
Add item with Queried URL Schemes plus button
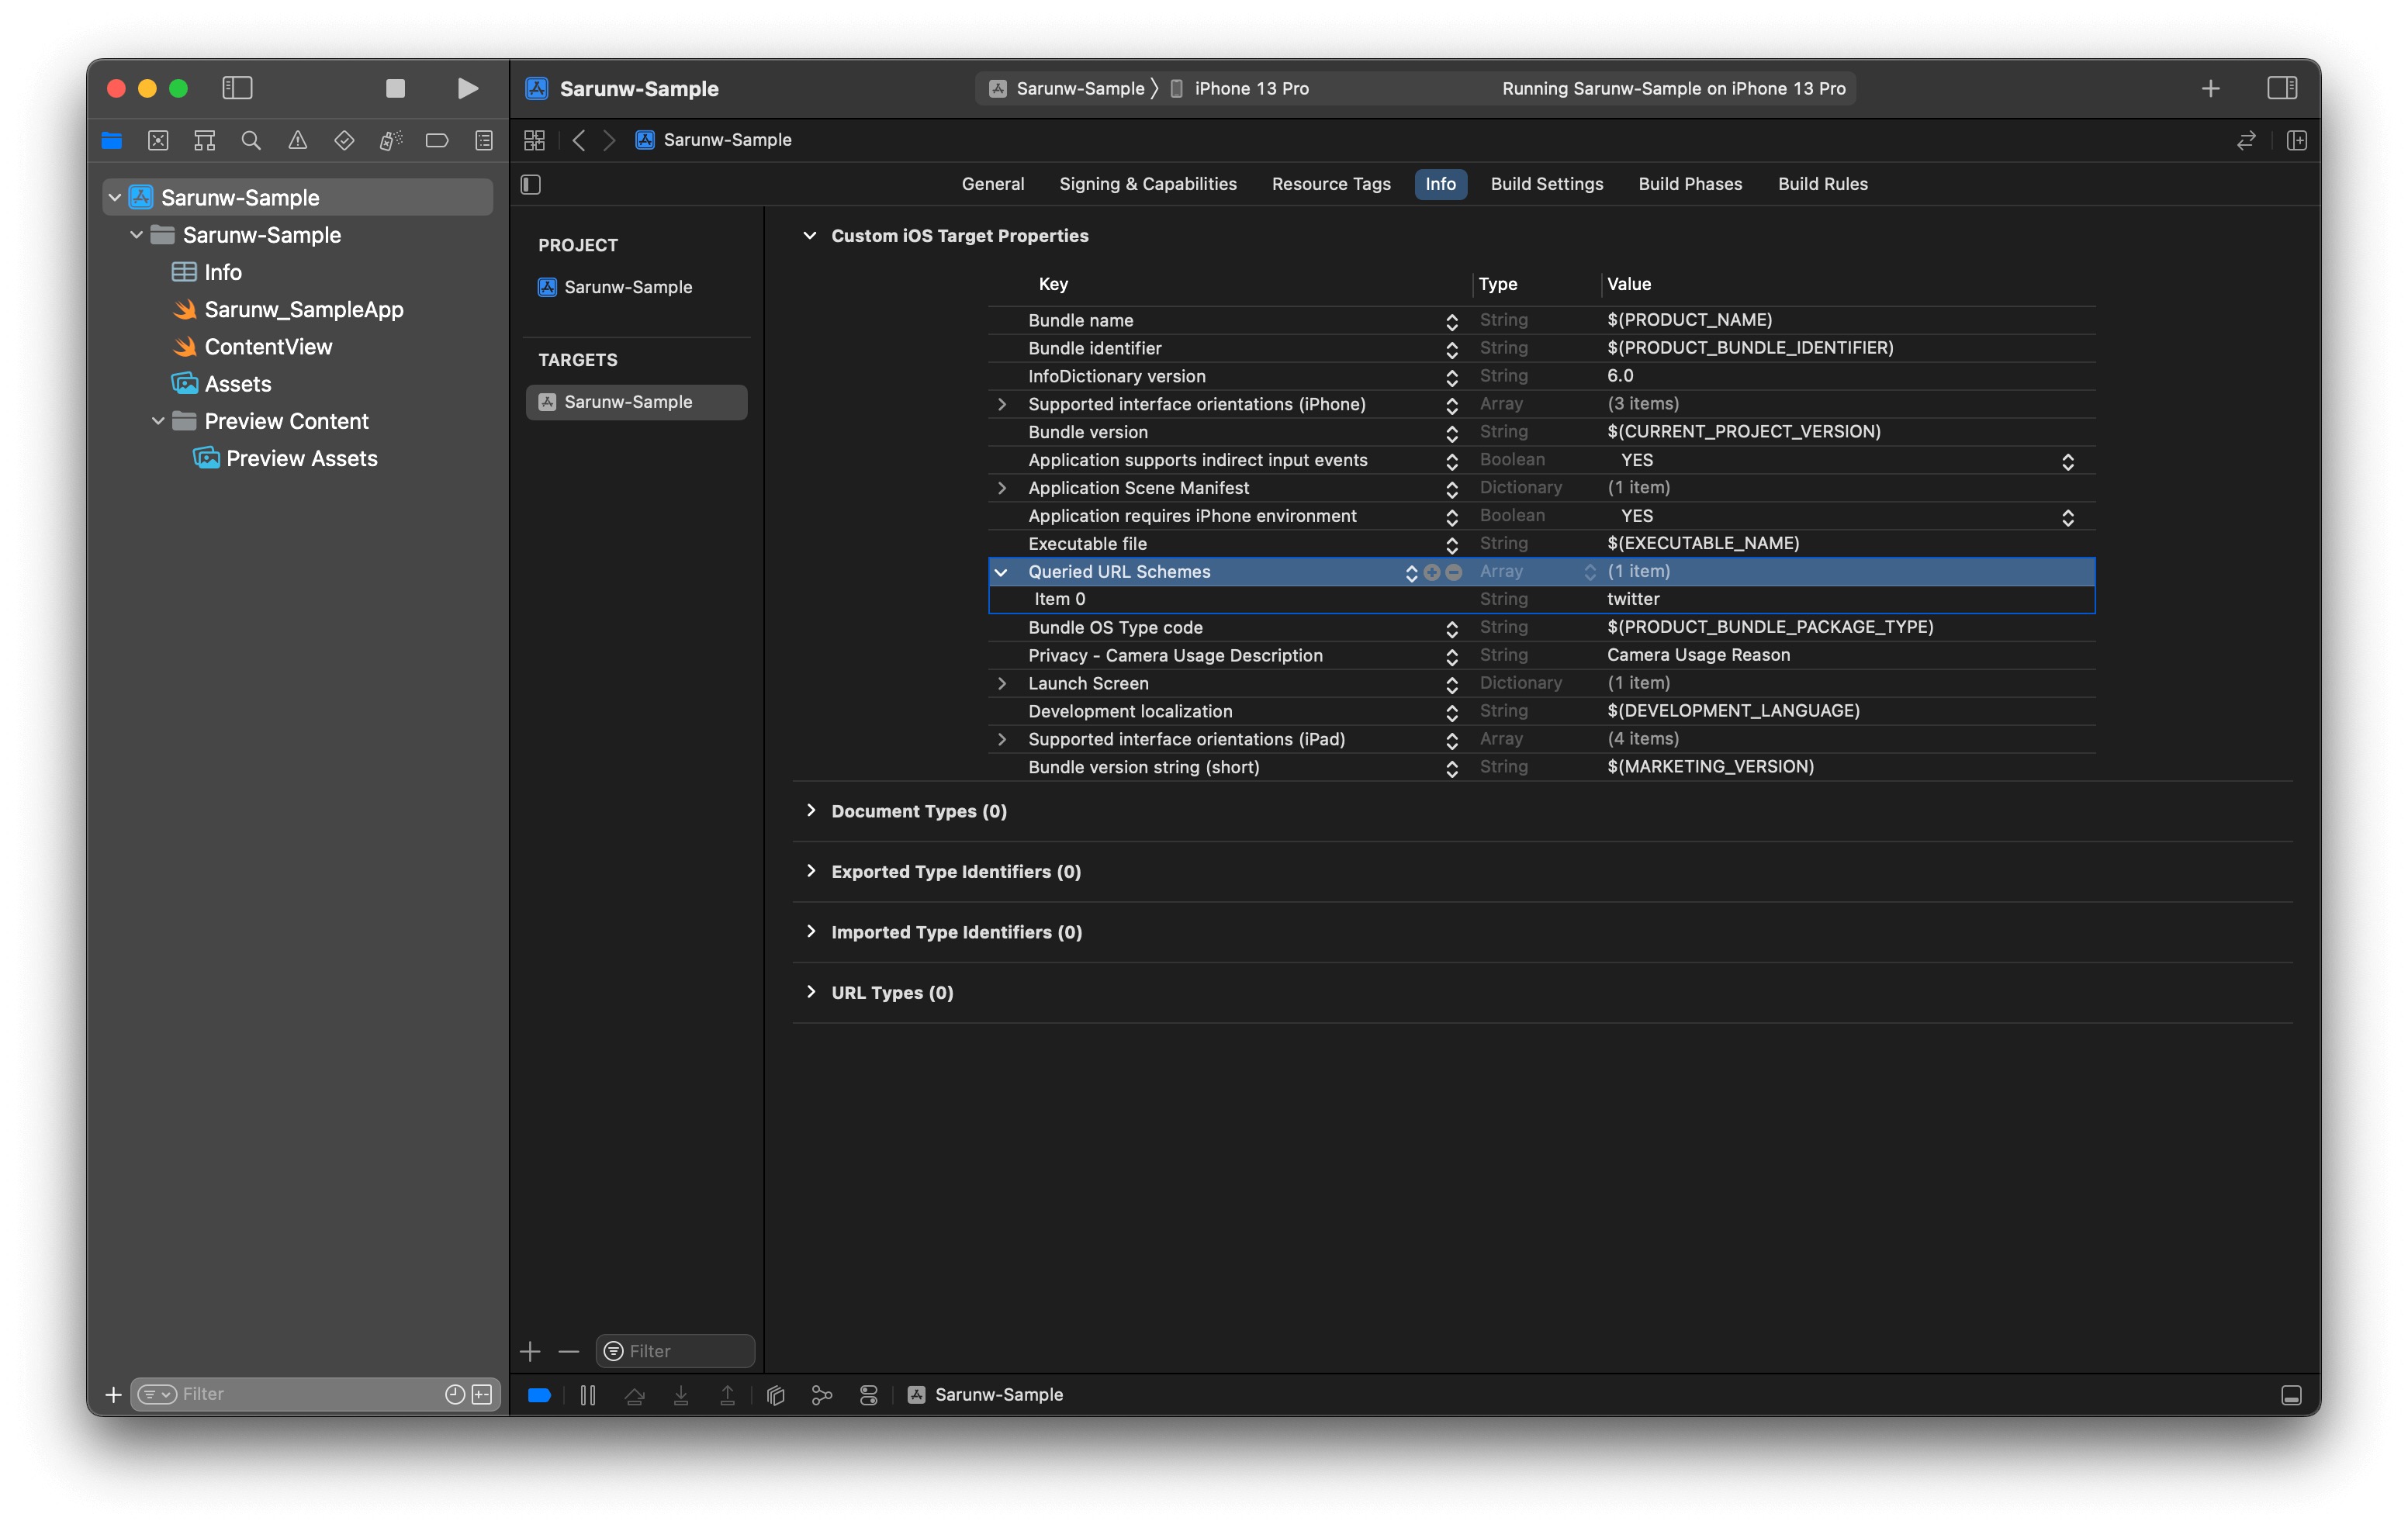coord(1432,572)
